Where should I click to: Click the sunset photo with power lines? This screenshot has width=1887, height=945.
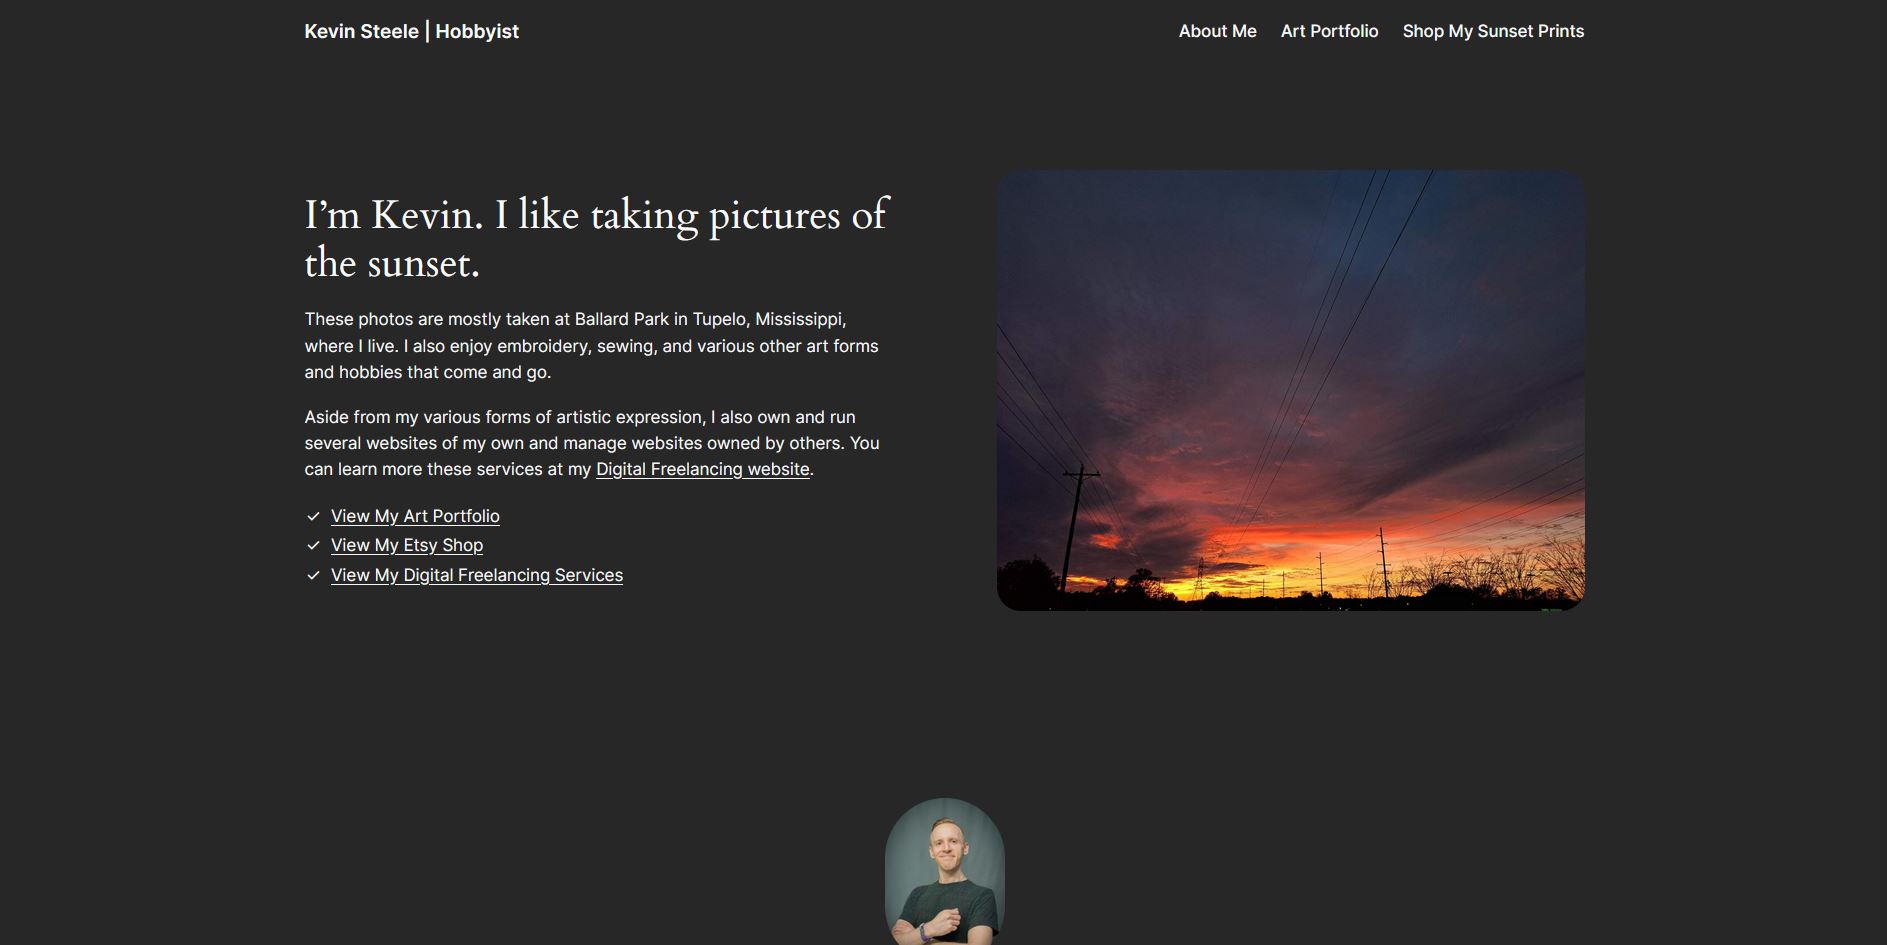[1290, 390]
